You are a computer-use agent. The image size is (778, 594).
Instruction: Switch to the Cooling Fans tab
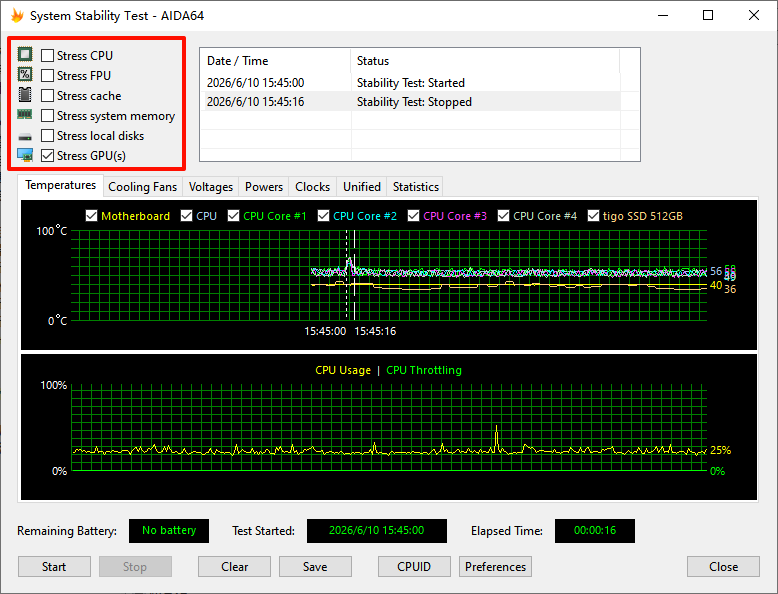tap(142, 187)
